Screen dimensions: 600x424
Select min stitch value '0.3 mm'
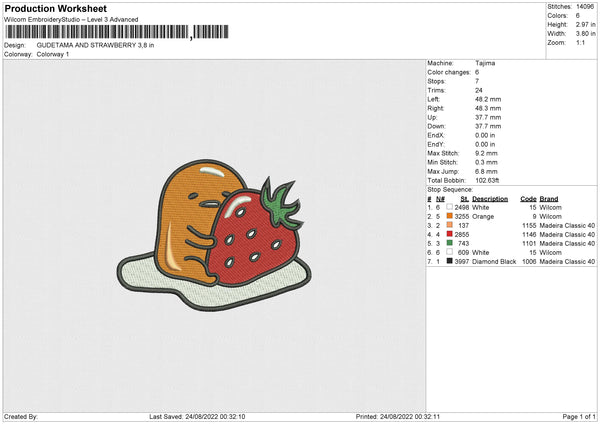tap(486, 162)
